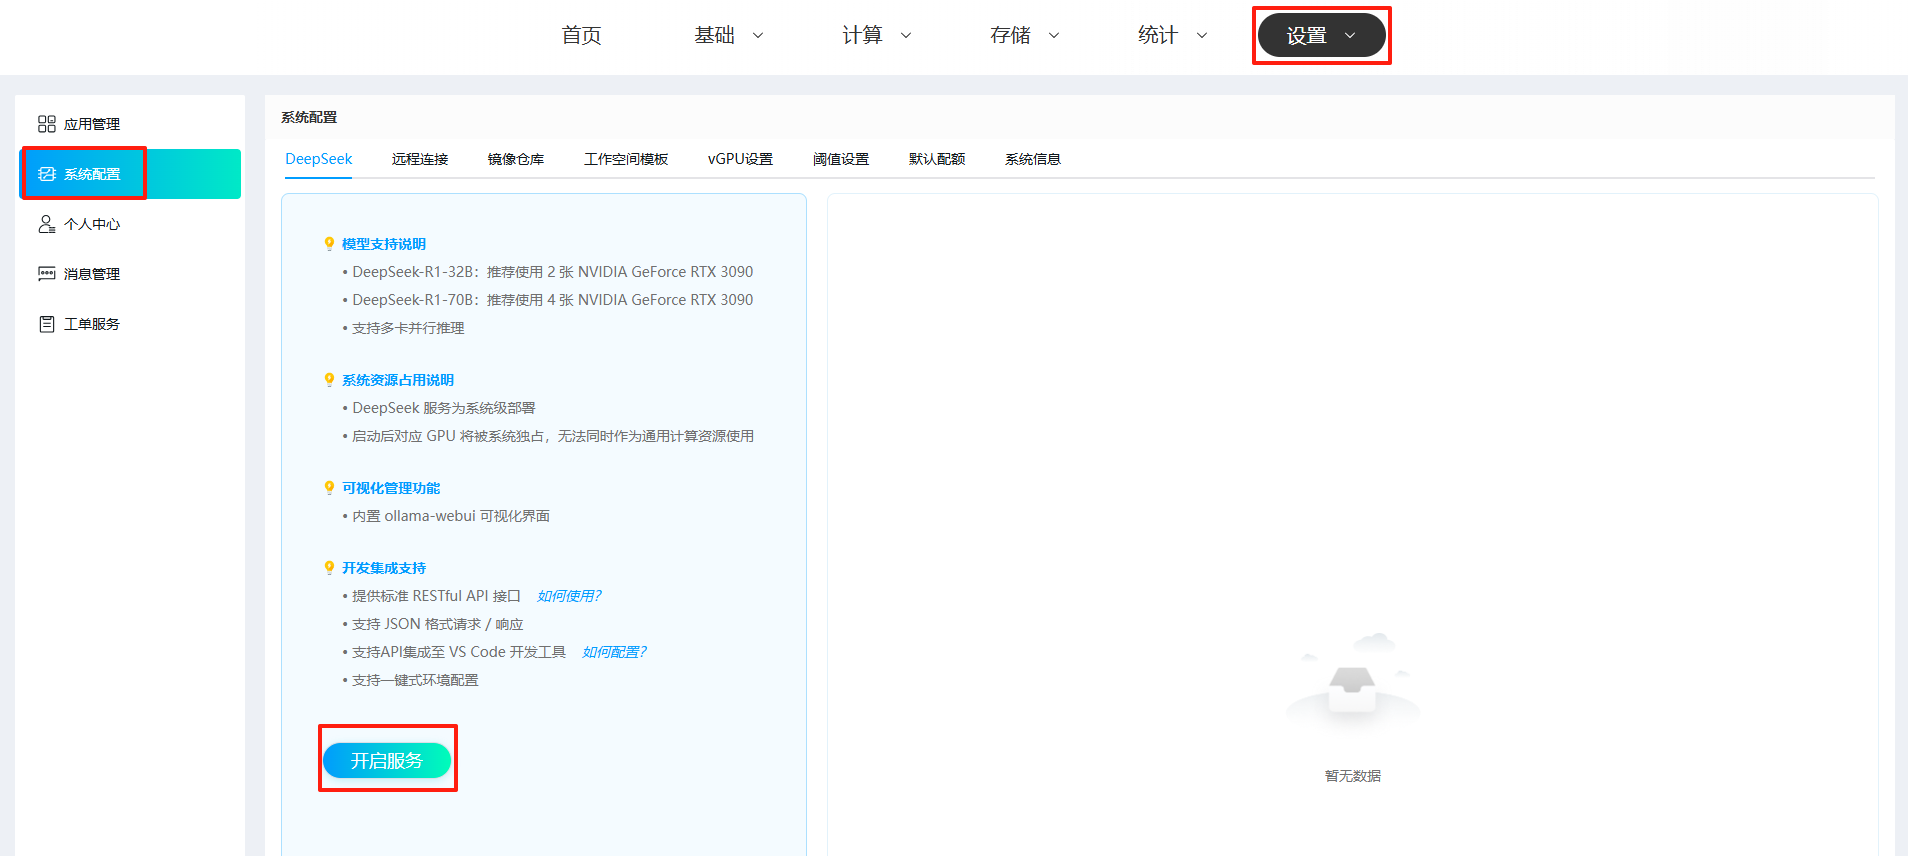
Task: Open the 如何配置? link
Action: pos(614,652)
